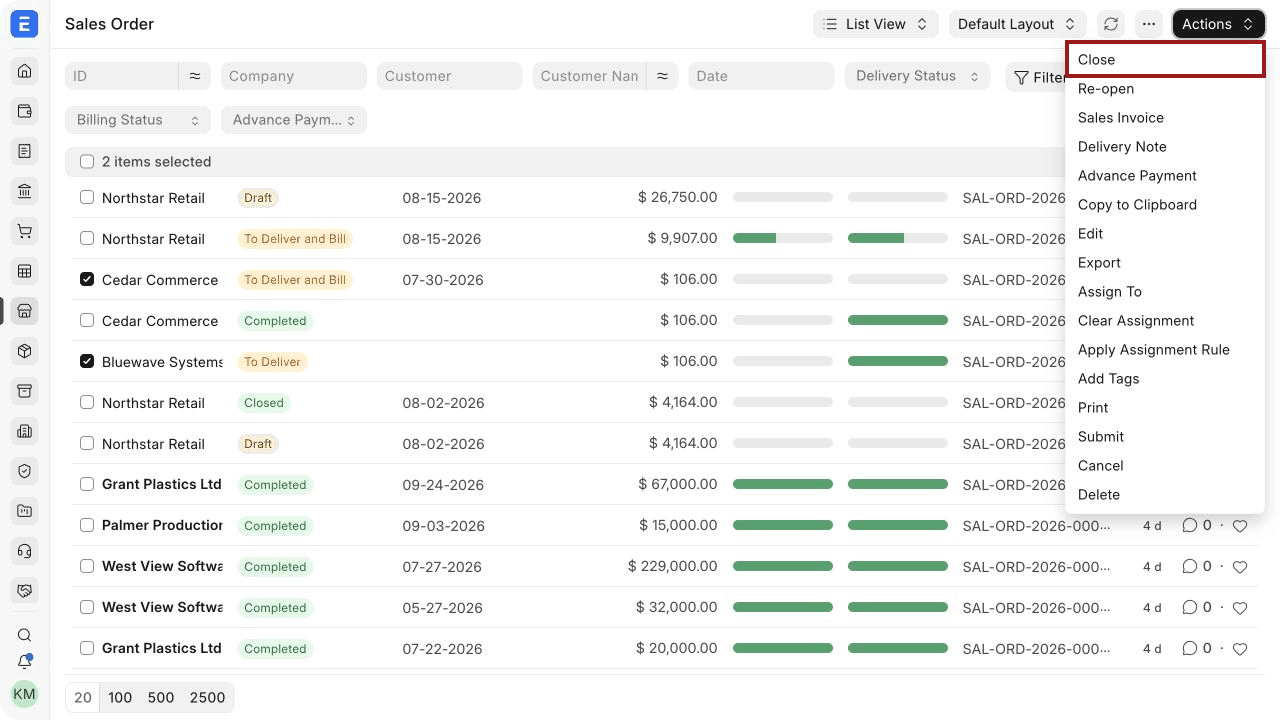Expand the Delivery Status filter
This screenshot has height=720, width=1280.
click(x=917, y=76)
